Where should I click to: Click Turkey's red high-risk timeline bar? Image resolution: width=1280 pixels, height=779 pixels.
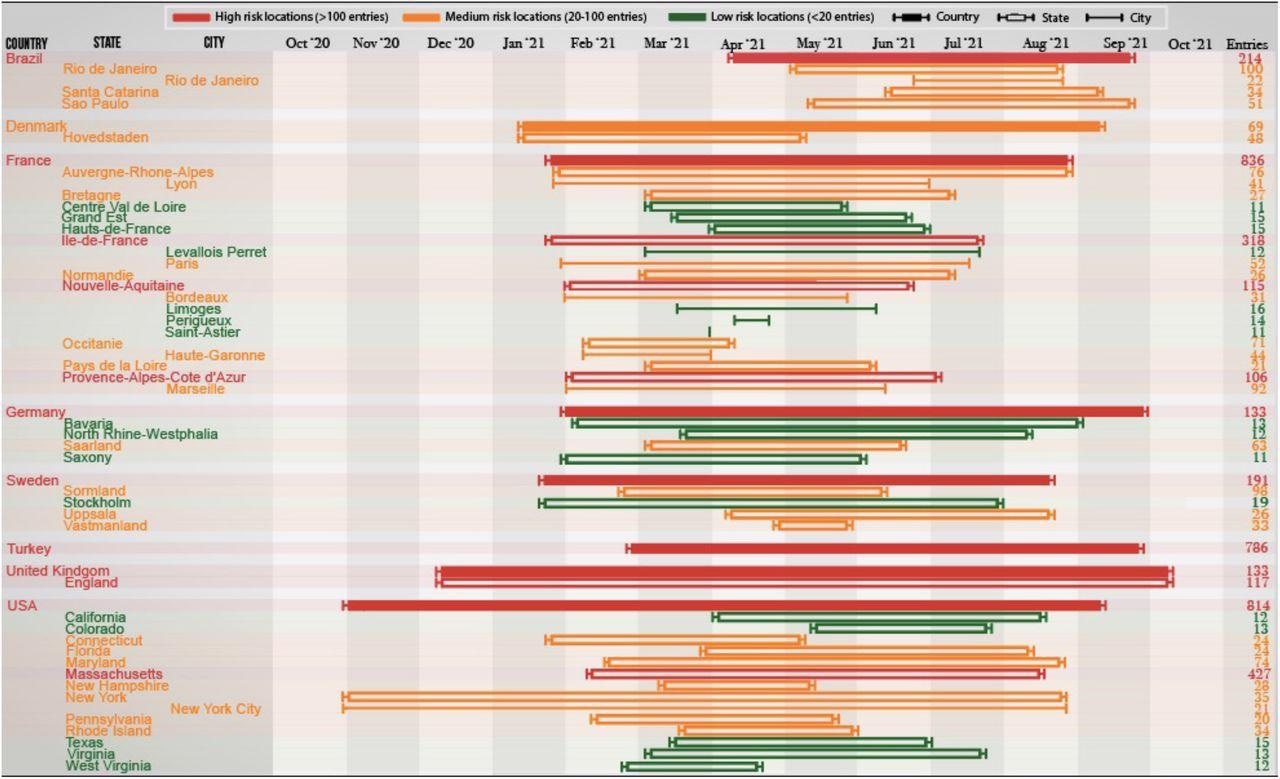885,549
